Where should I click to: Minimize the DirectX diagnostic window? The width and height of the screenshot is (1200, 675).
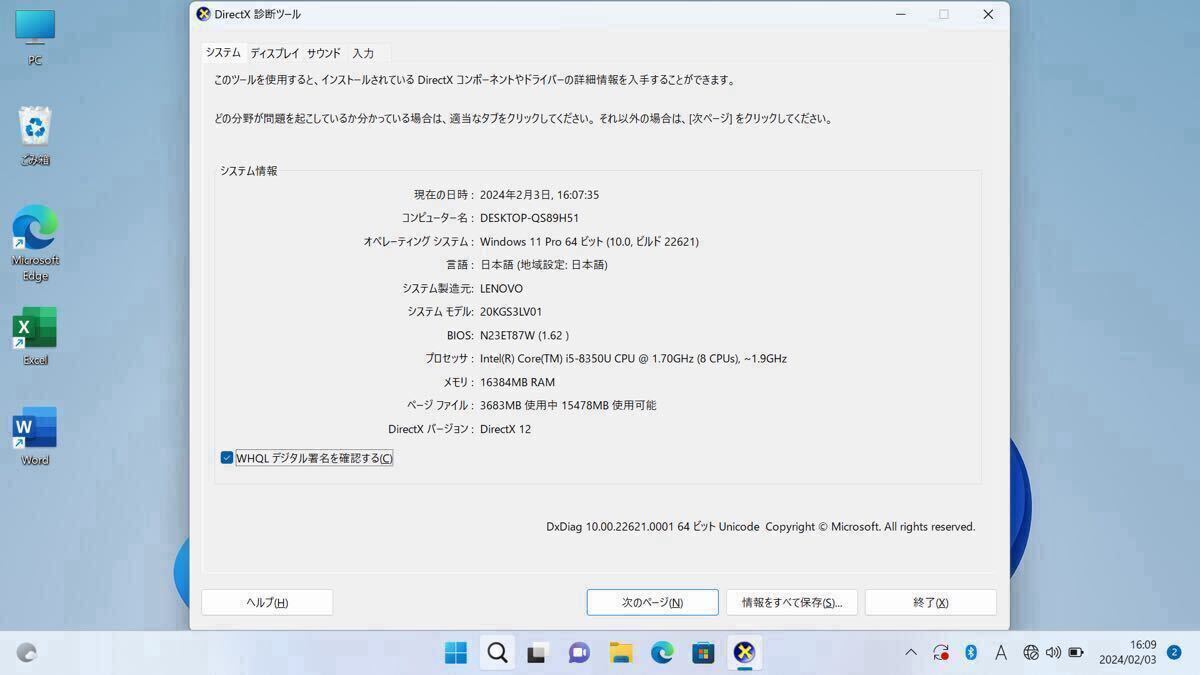click(x=901, y=14)
